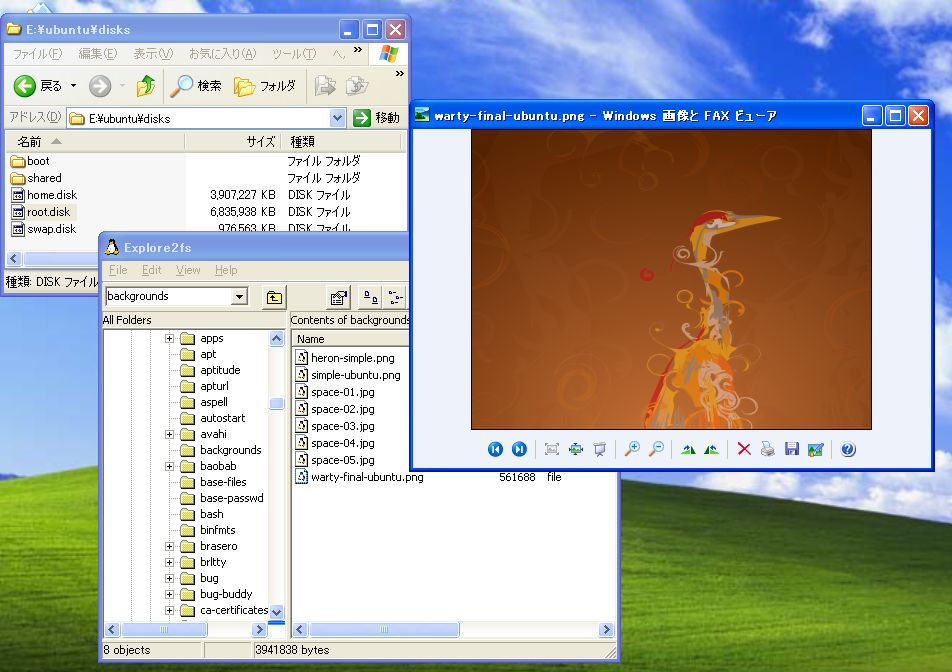Screen dimensions: 952x672
Task: Open the View menu in Explore2fs
Action: pos(188,270)
